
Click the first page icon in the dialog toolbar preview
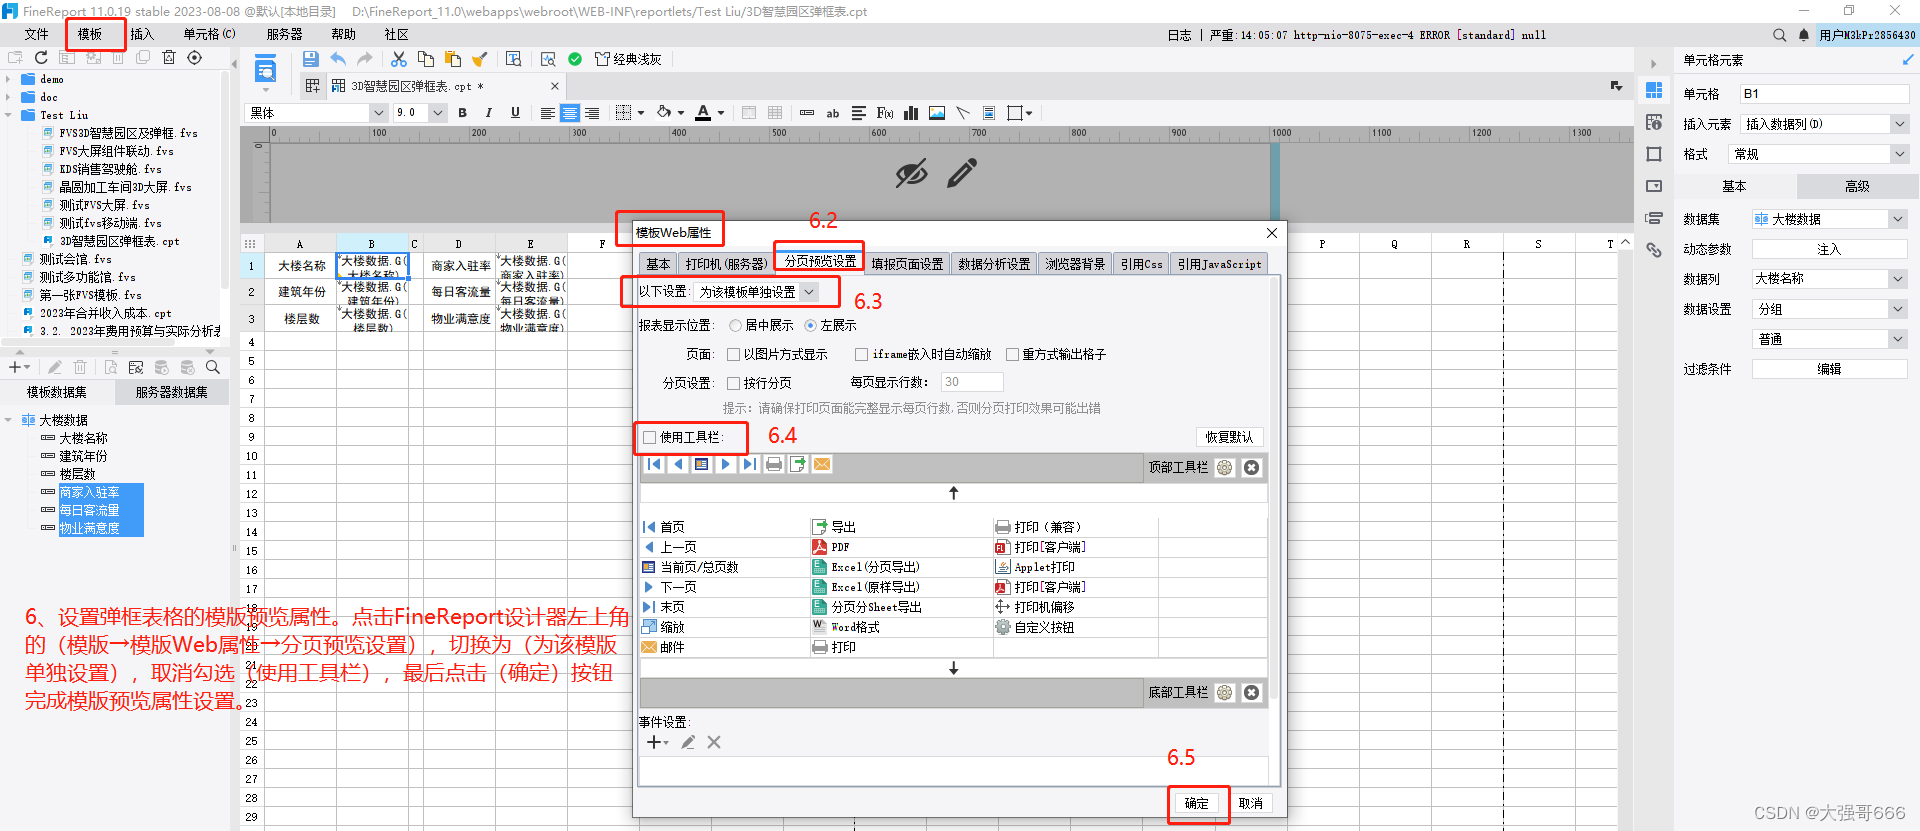(654, 464)
